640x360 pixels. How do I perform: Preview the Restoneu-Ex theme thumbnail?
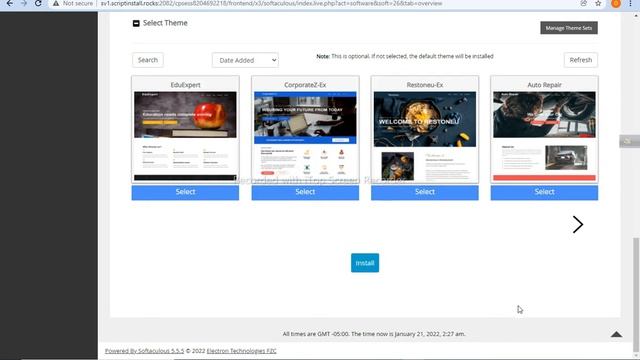pos(424,136)
